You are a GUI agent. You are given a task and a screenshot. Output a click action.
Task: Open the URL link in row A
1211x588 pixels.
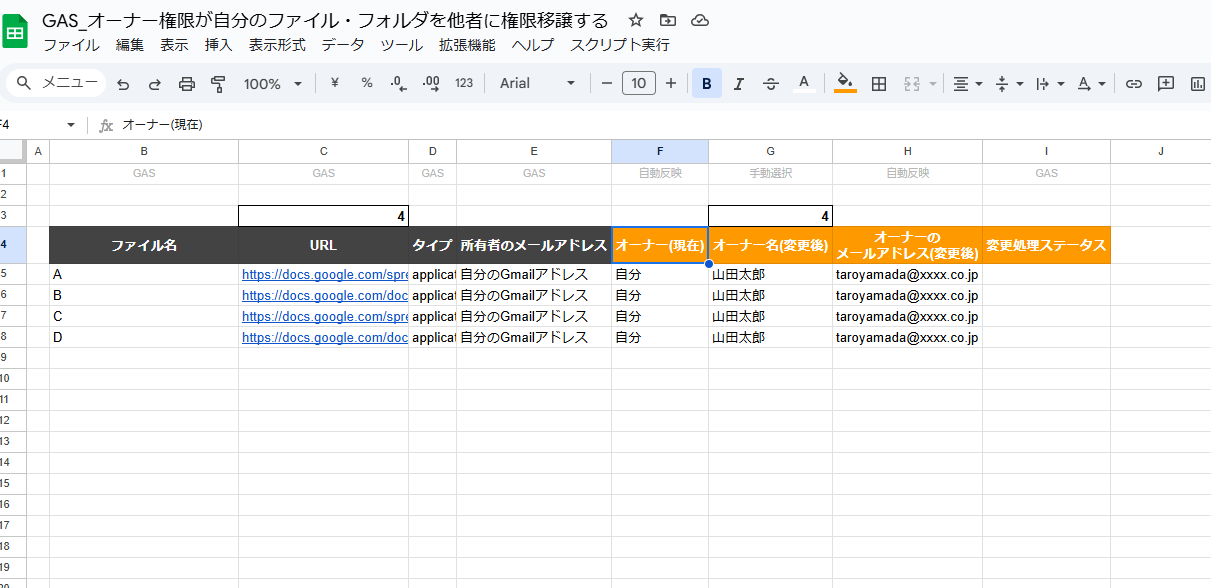324,274
